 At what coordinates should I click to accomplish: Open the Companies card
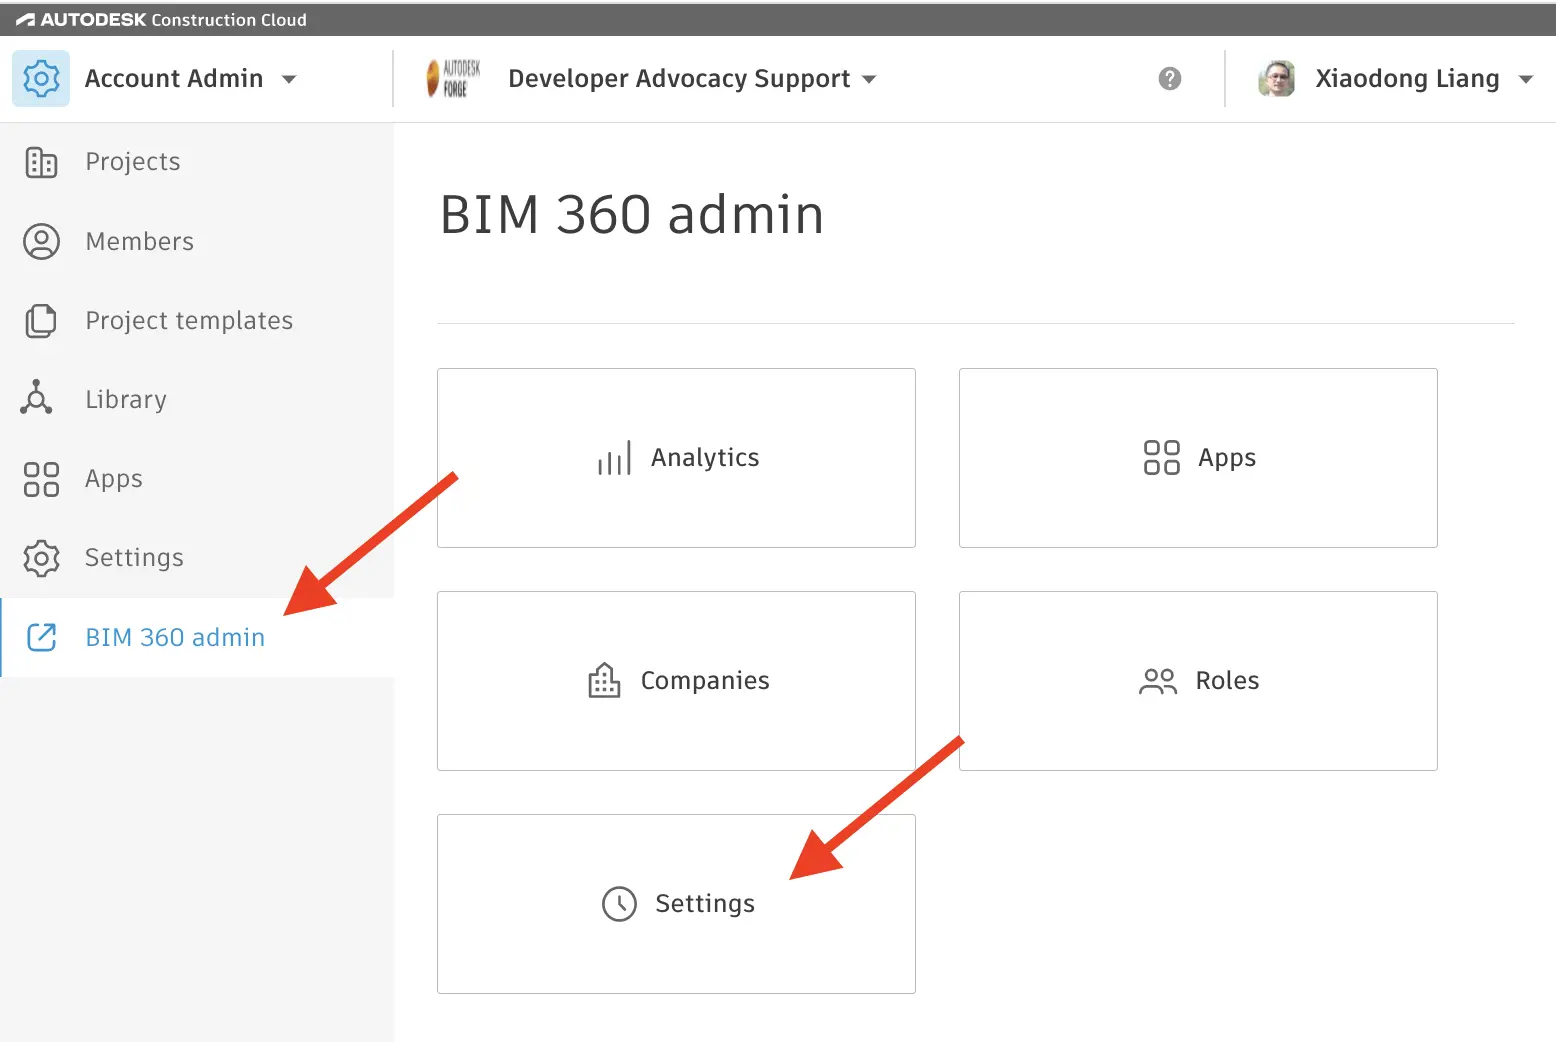[676, 681]
